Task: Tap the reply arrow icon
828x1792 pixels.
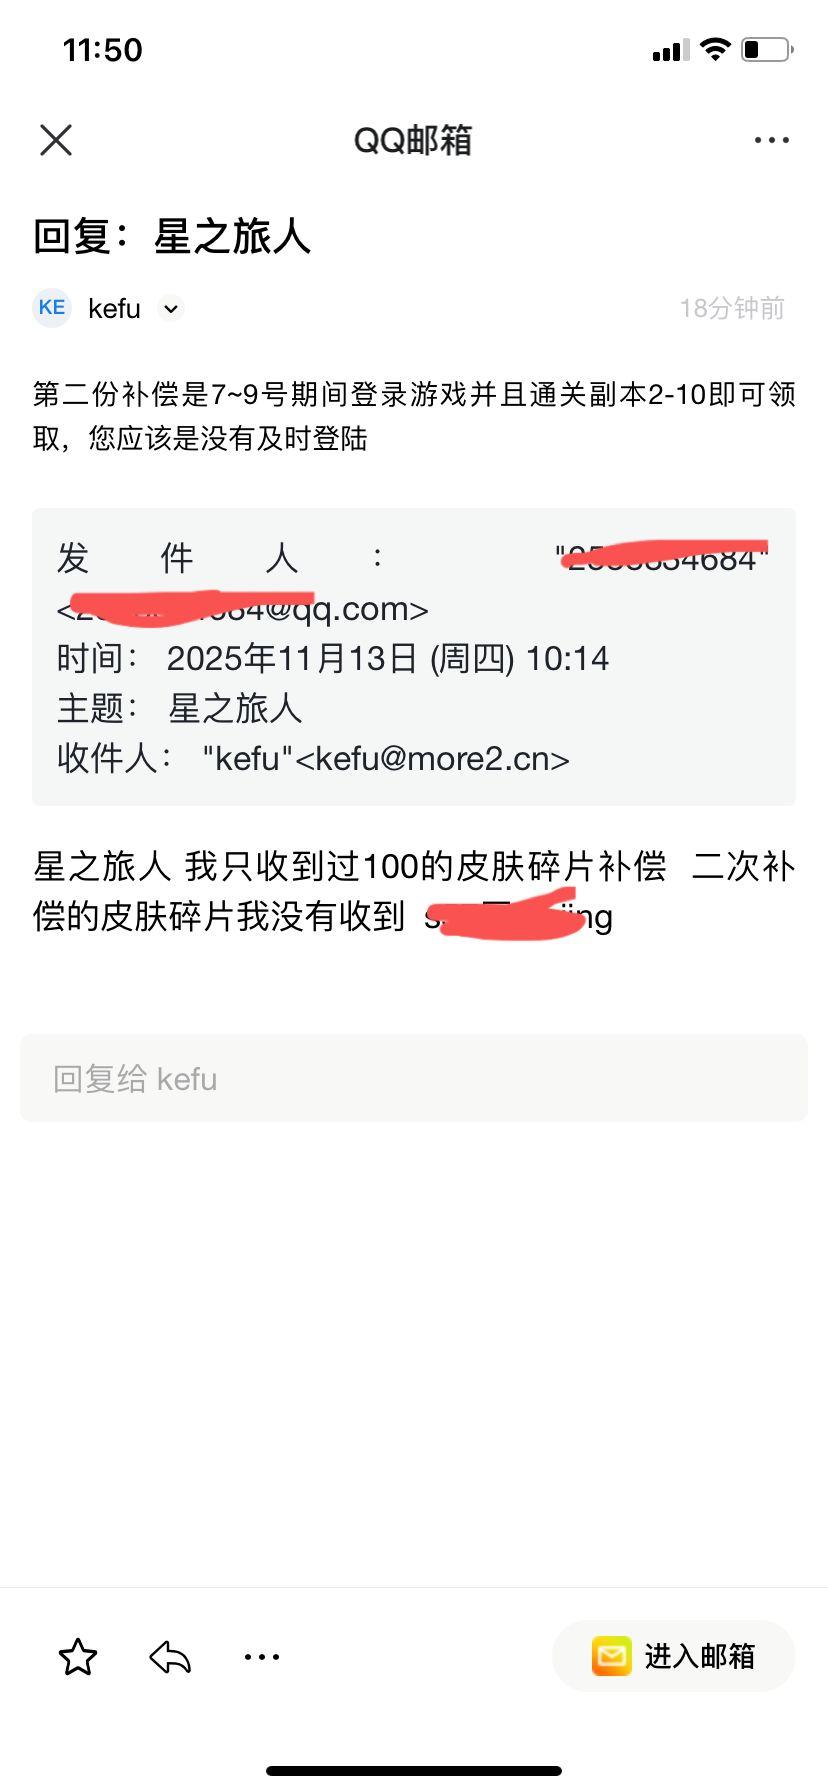Action: 170,1657
